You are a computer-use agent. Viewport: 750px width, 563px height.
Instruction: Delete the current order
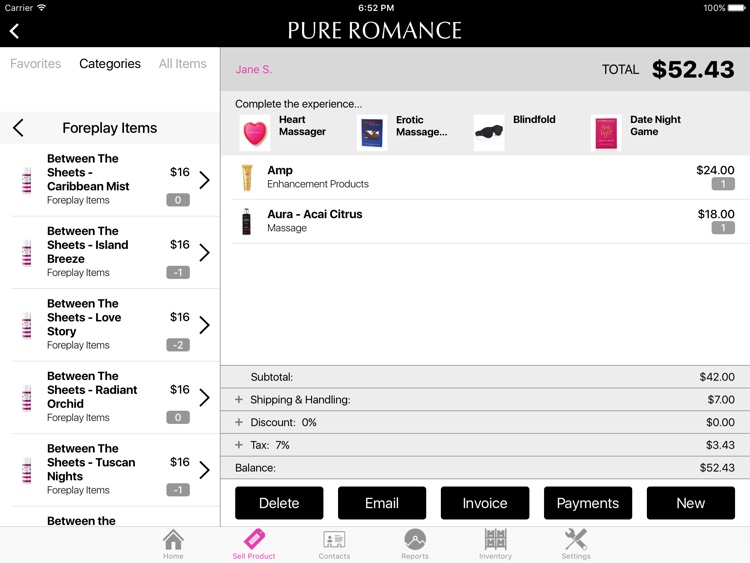click(279, 503)
